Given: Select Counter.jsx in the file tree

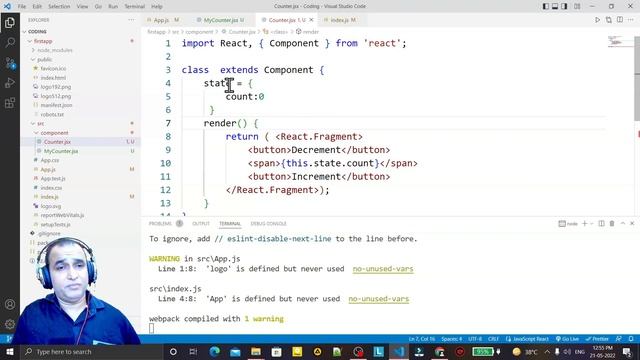Looking at the screenshot, I should tap(57, 142).
